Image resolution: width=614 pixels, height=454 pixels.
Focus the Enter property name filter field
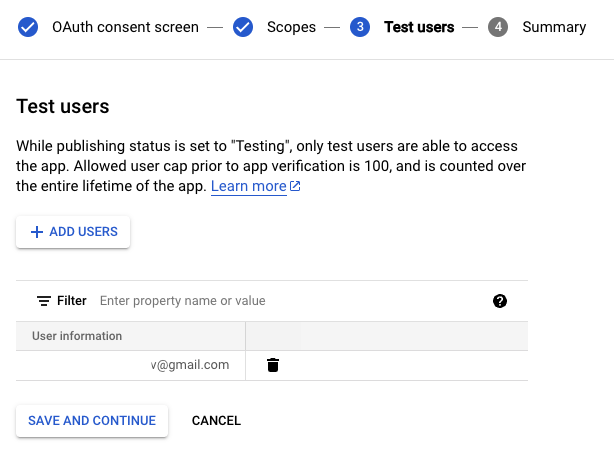tap(290, 301)
